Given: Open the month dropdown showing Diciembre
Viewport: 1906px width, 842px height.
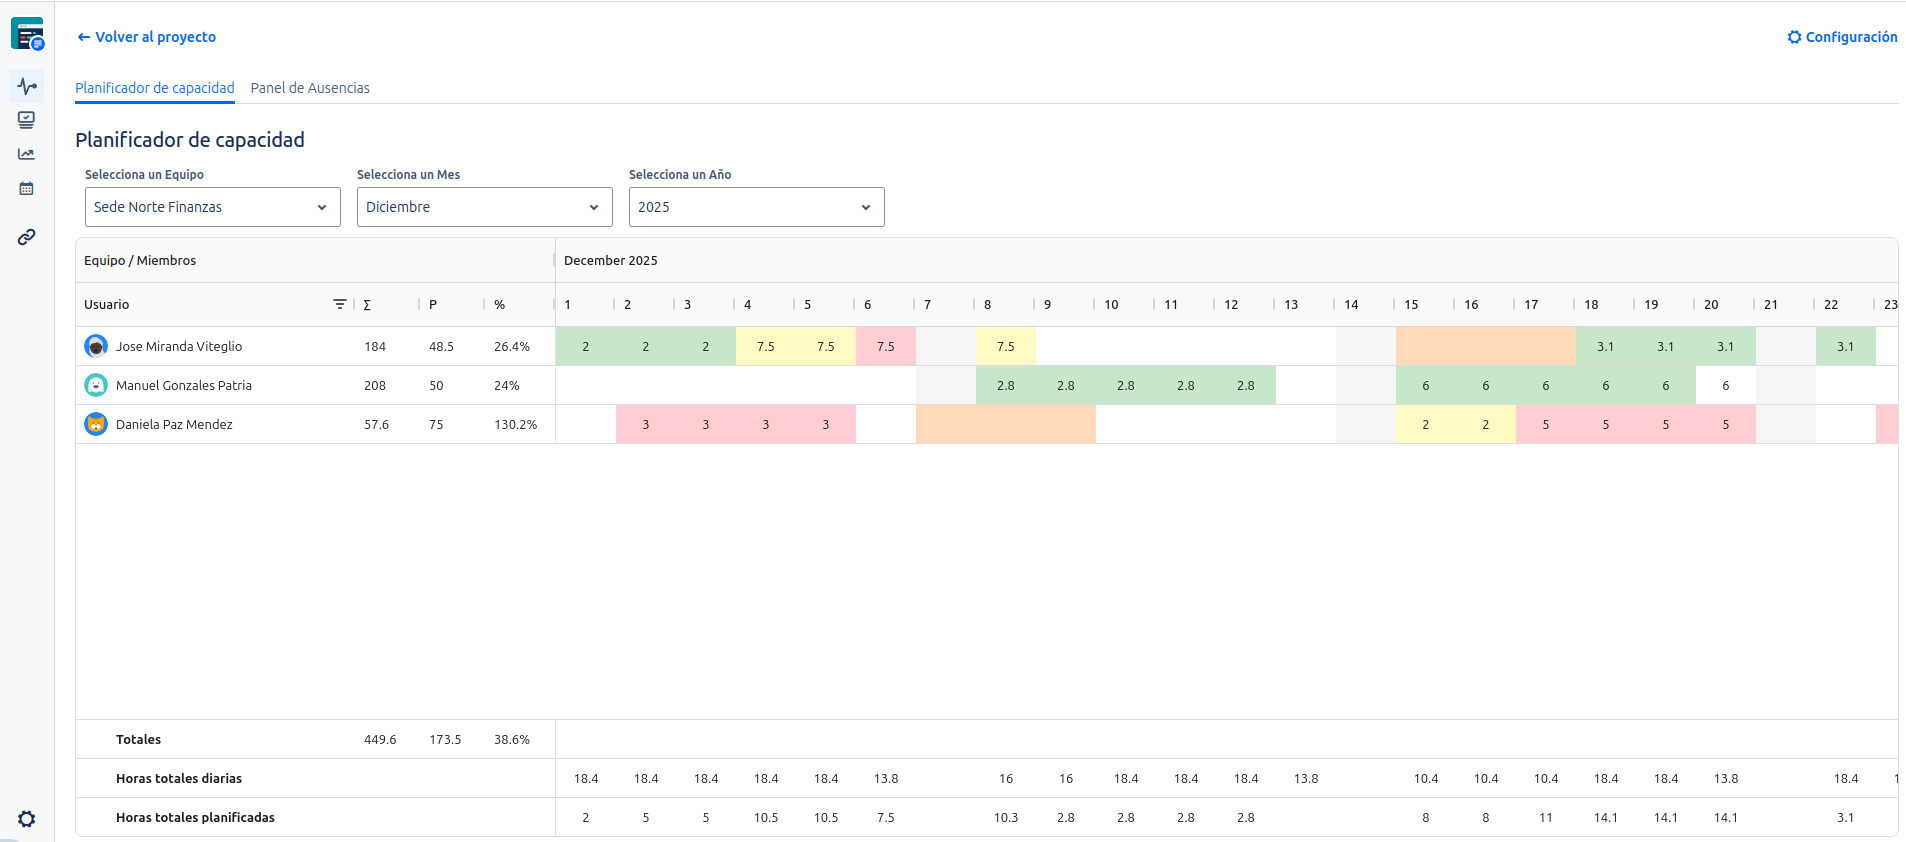Looking at the screenshot, I should click(x=484, y=207).
